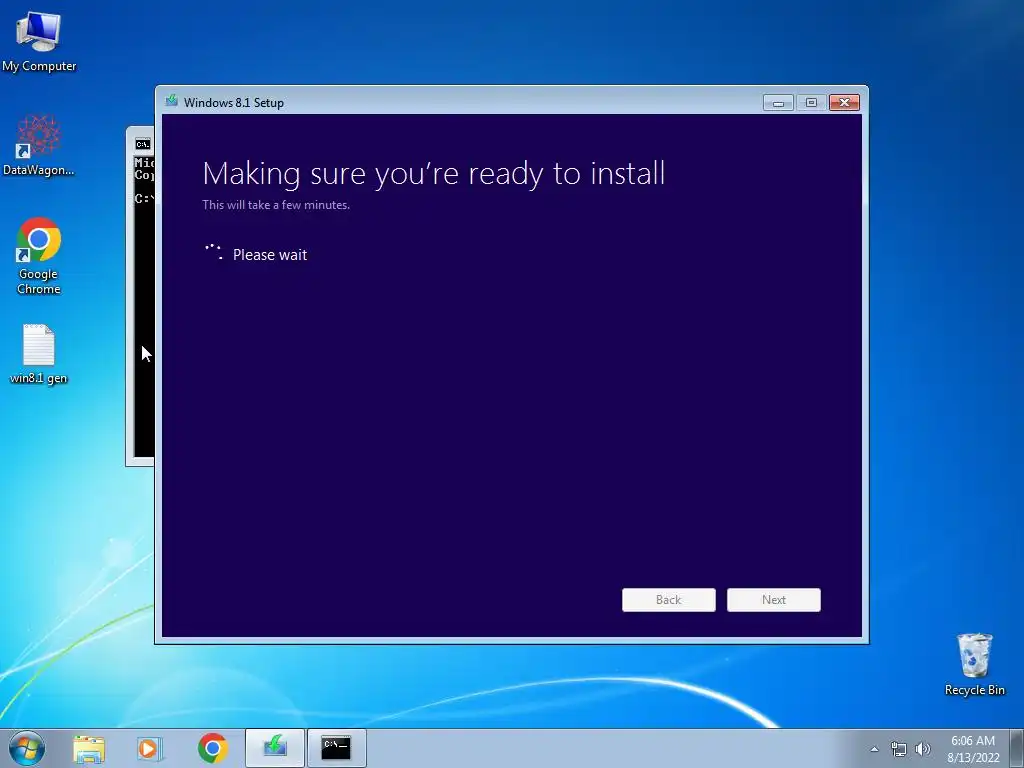Image resolution: width=1024 pixels, height=768 pixels.
Task: Open the My Computer desktop icon
Action: tap(39, 41)
